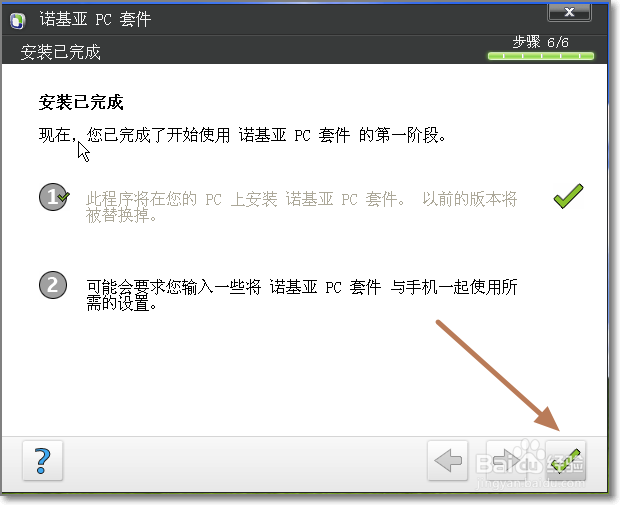620x505 pixels.
Task: Click the step 2 description about 手机 settings
Action: pyautogui.click(x=302, y=295)
